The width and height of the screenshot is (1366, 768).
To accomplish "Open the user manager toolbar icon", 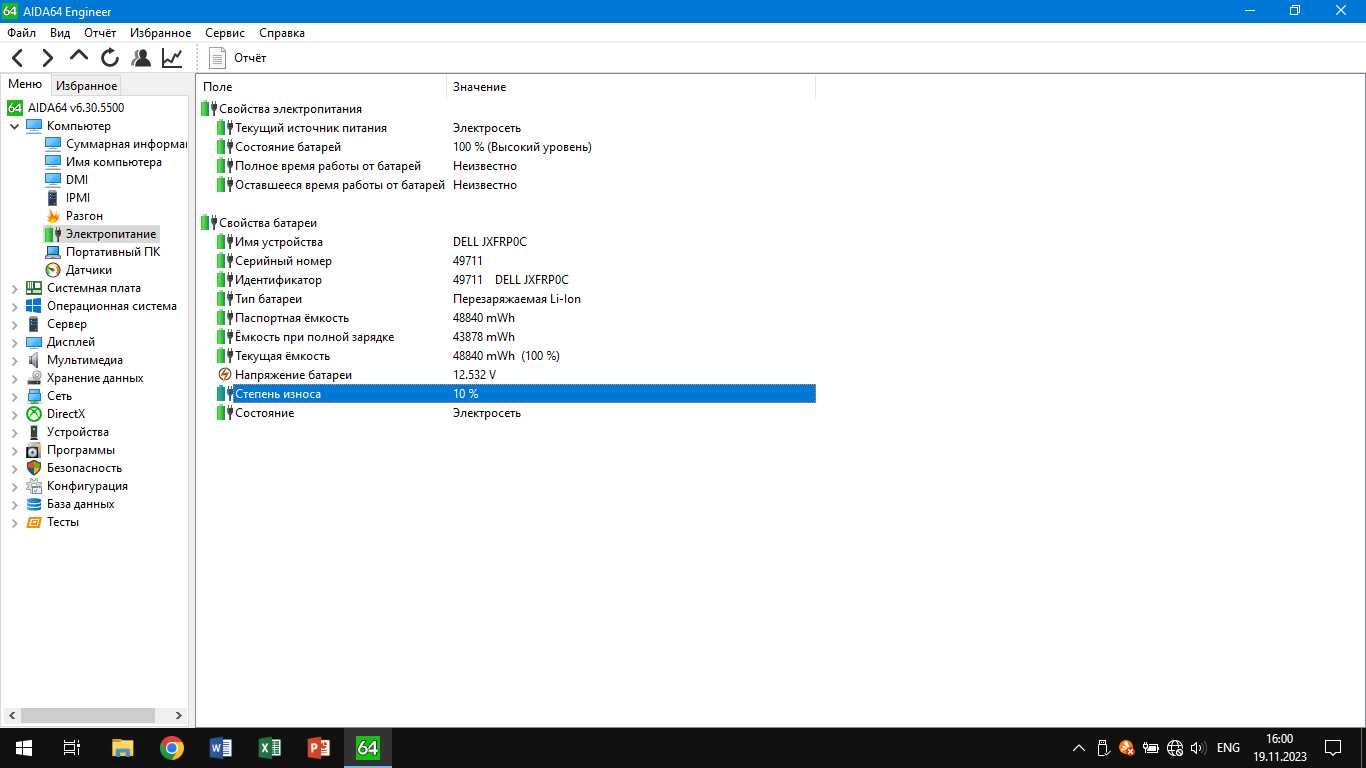I will [141, 58].
